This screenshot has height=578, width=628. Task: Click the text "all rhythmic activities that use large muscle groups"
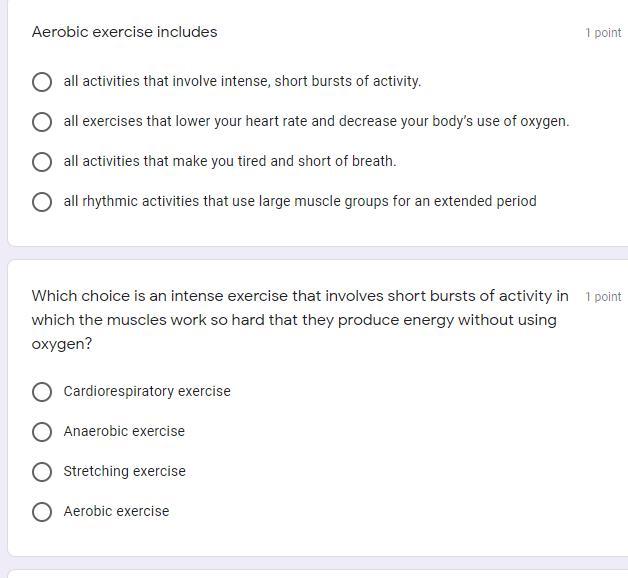[x=299, y=201]
